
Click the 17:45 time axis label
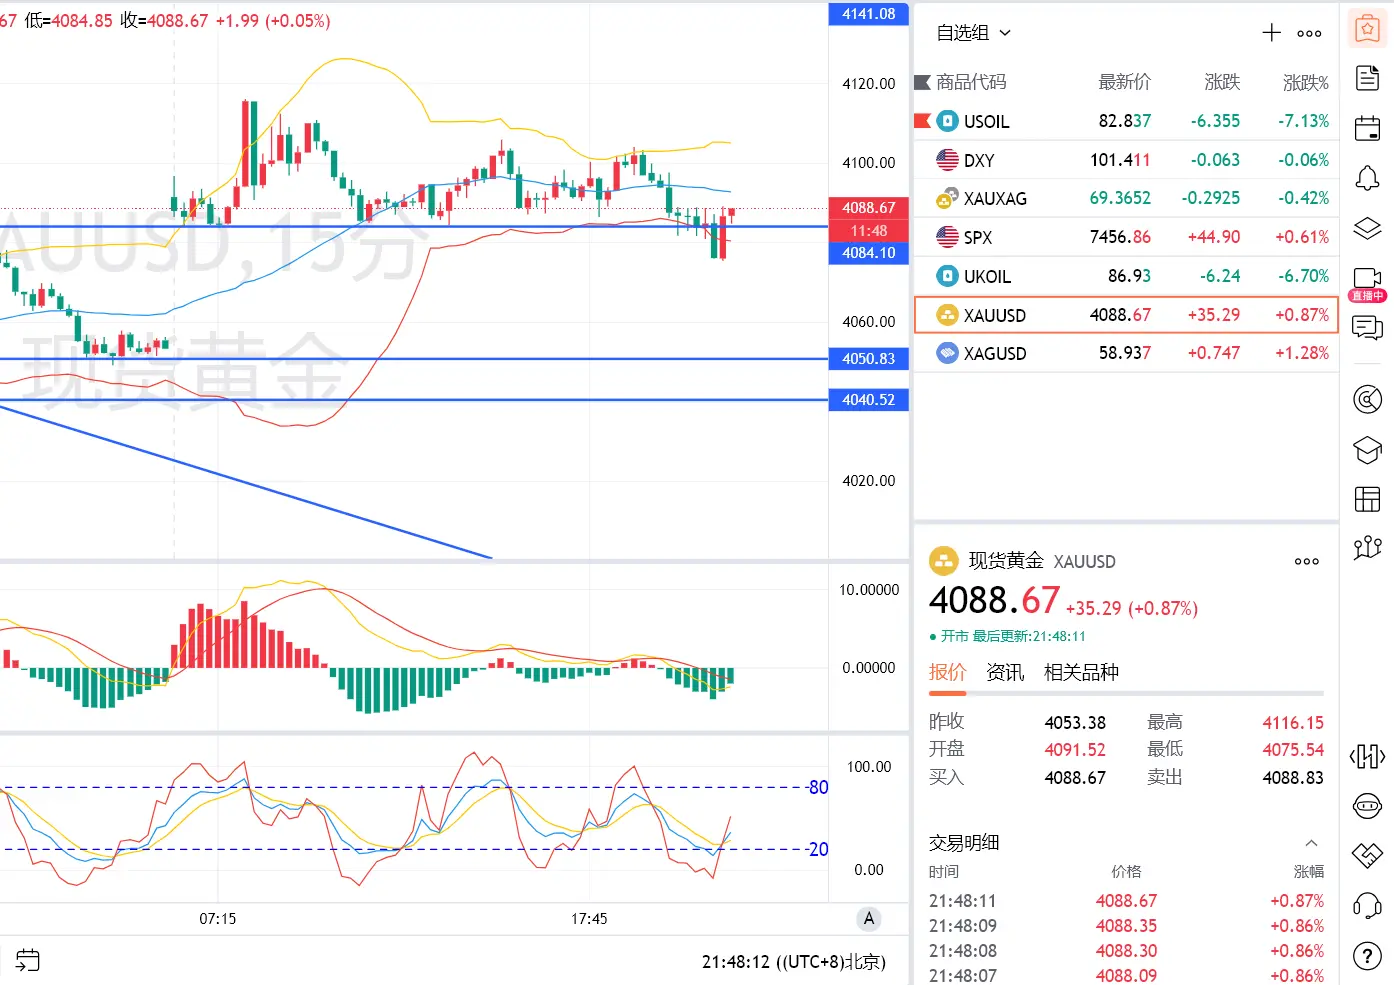coord(589,919)
